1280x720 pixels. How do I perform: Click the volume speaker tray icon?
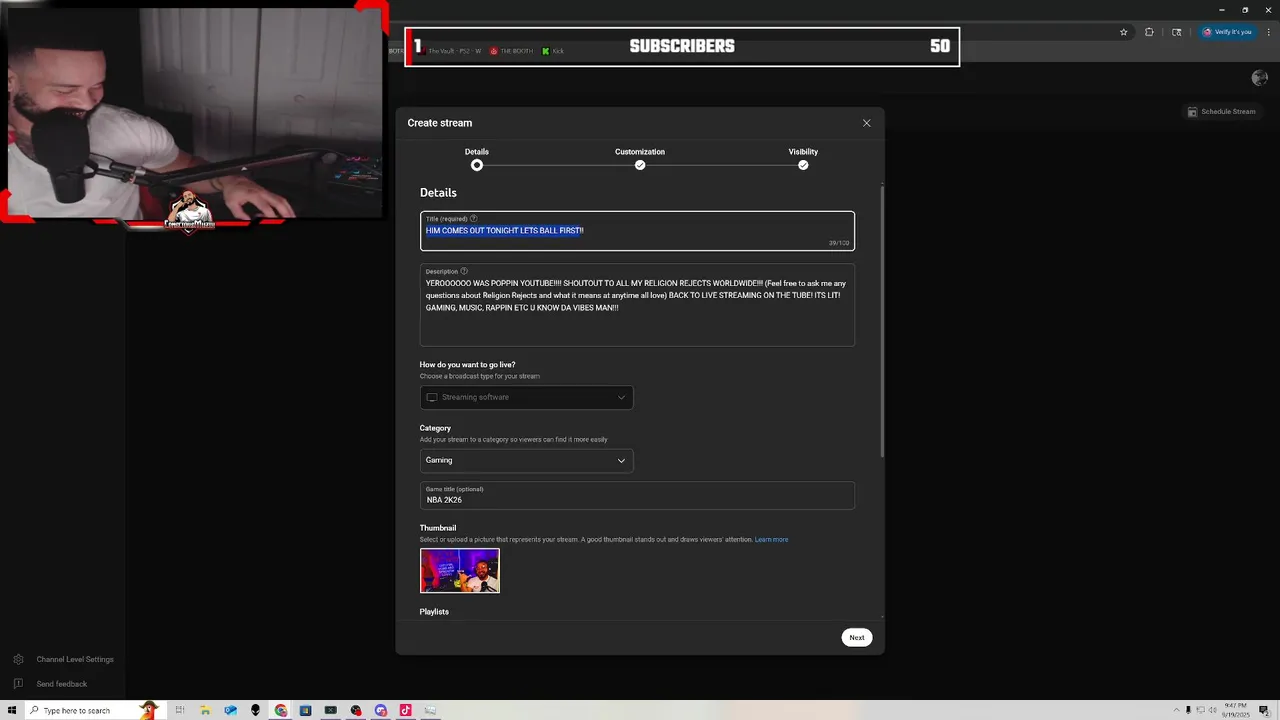coord(1213,710)
